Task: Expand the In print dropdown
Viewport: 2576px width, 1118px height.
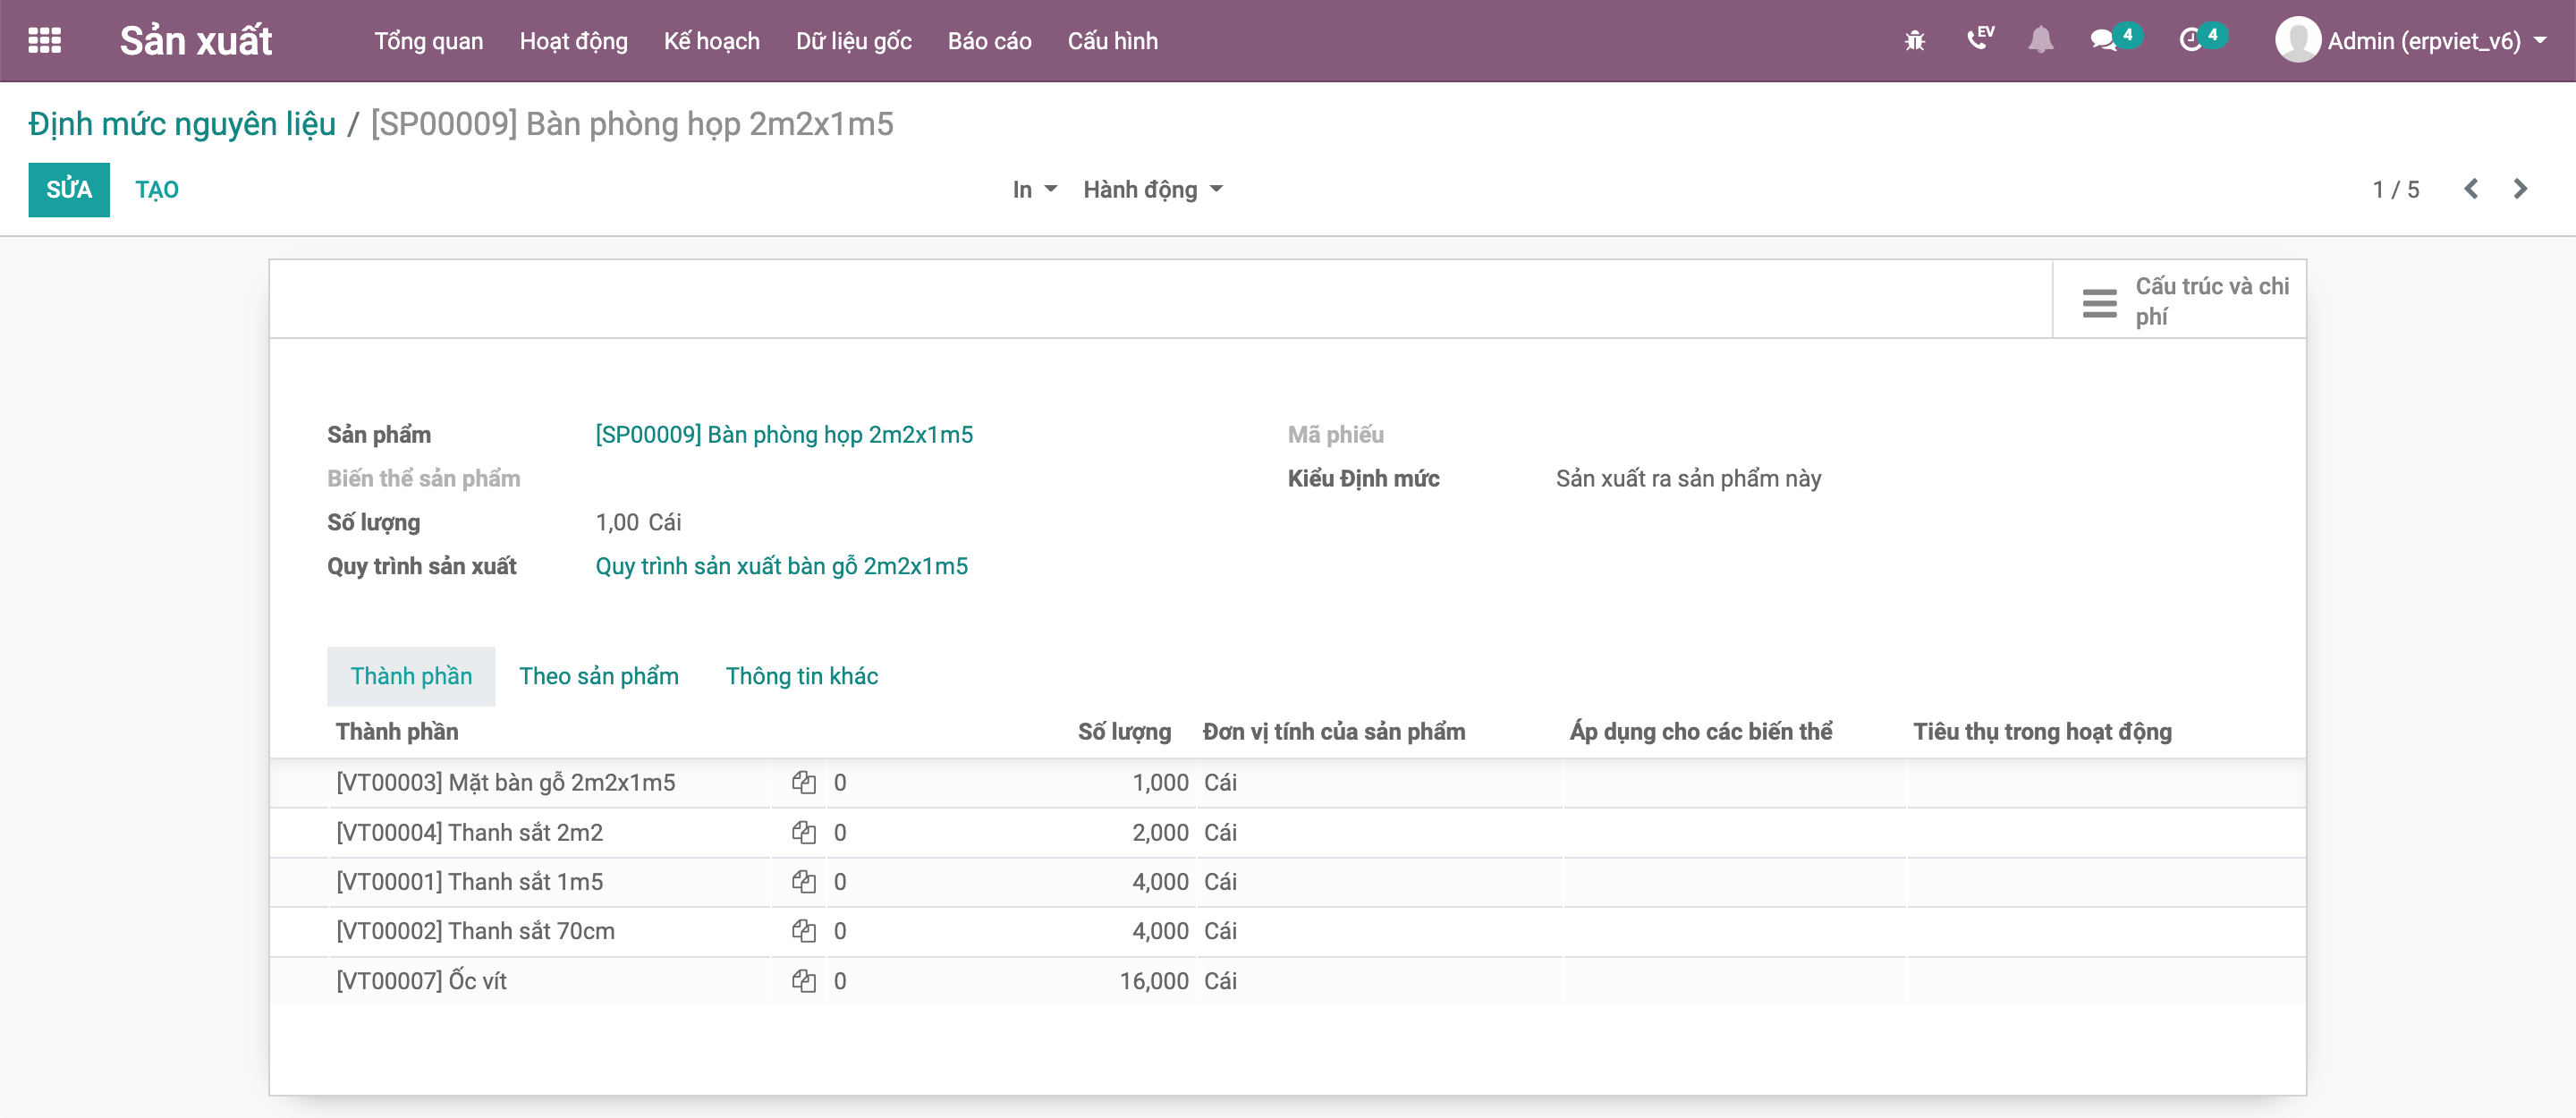Action: pos(1033,189)
